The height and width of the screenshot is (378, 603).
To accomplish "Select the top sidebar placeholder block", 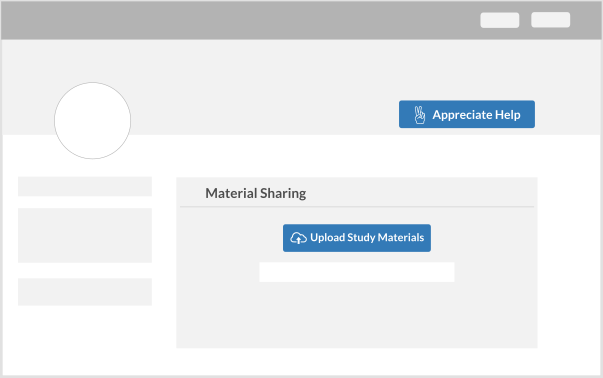I will (85, 187).
